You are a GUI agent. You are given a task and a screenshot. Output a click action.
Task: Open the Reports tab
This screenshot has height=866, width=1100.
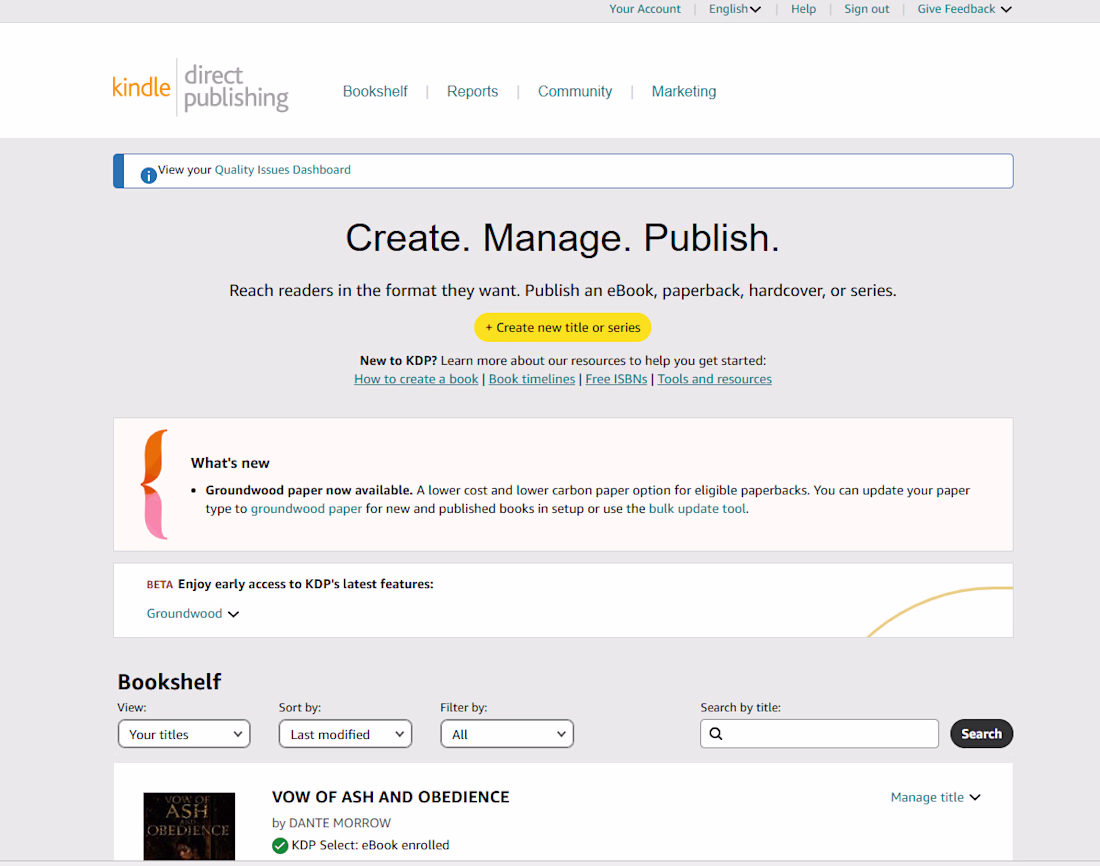click(473, 91)
